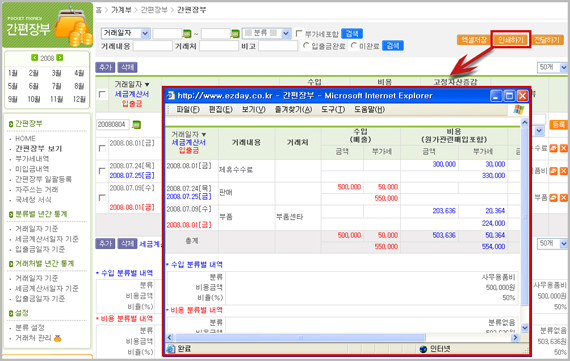Click the 인쇄하기 button
The image size is (570, 361).
(x=510, y=40)
